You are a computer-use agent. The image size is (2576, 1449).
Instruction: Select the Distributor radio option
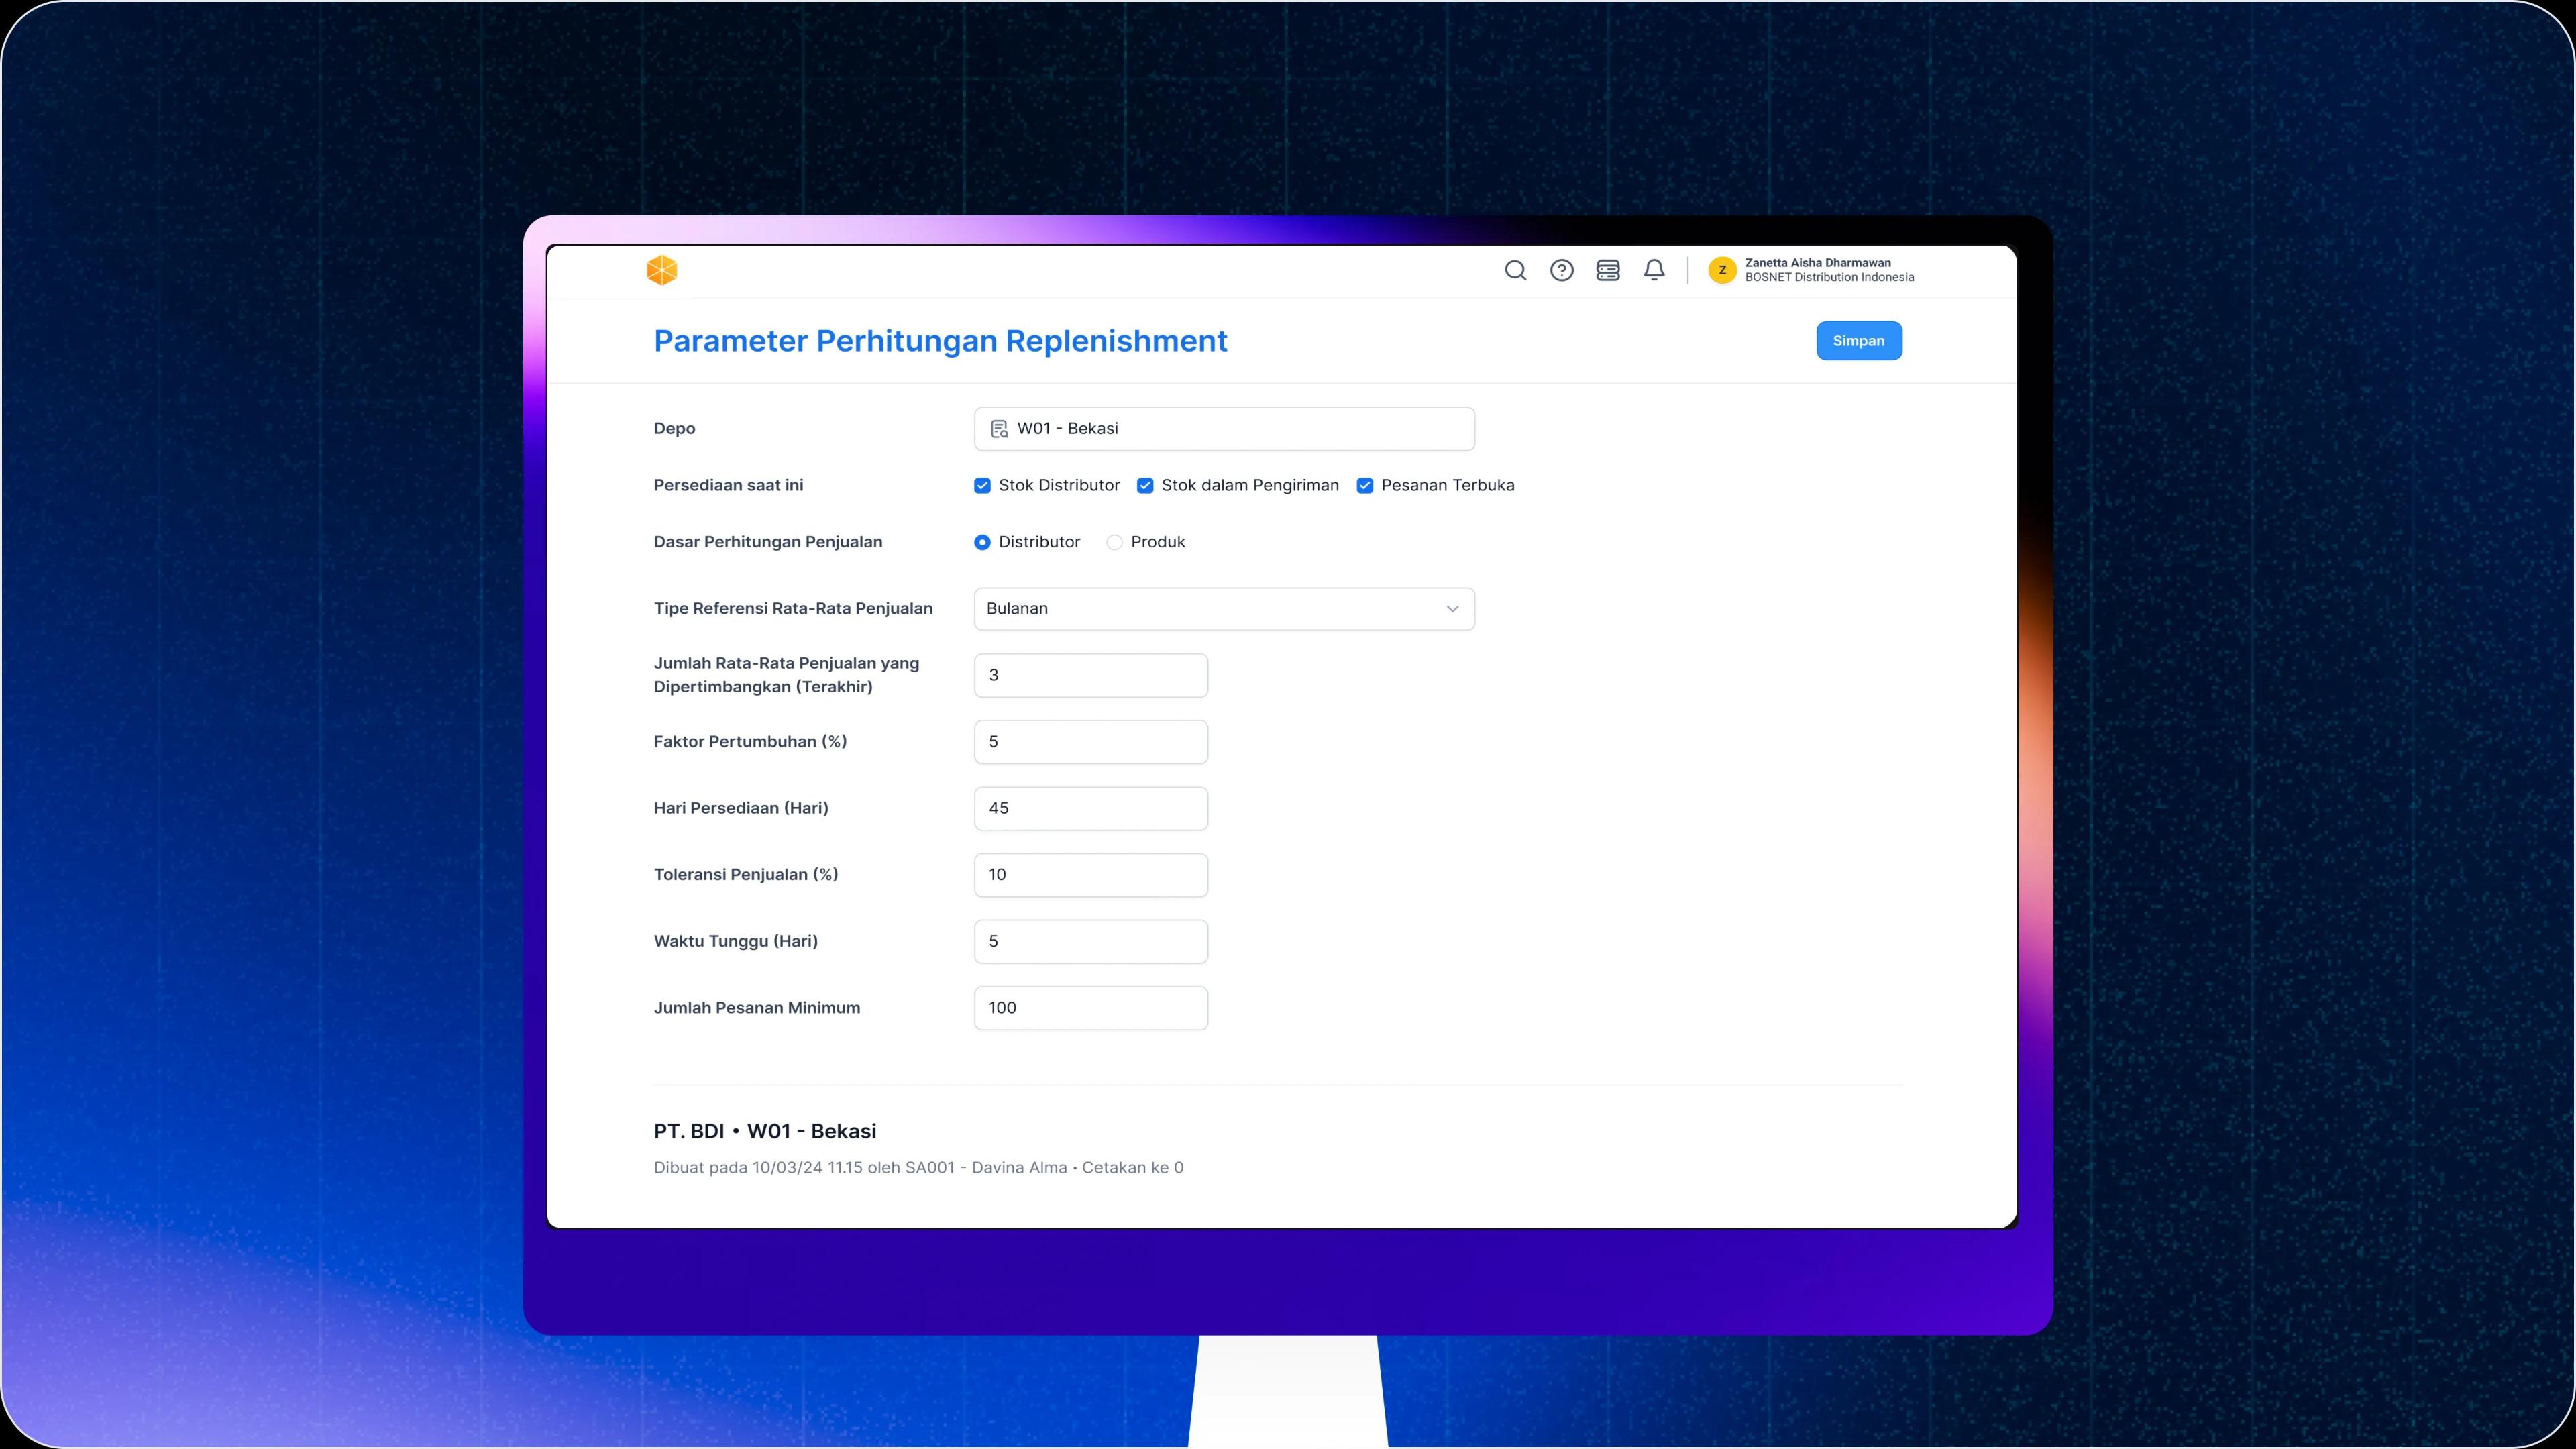982,542
